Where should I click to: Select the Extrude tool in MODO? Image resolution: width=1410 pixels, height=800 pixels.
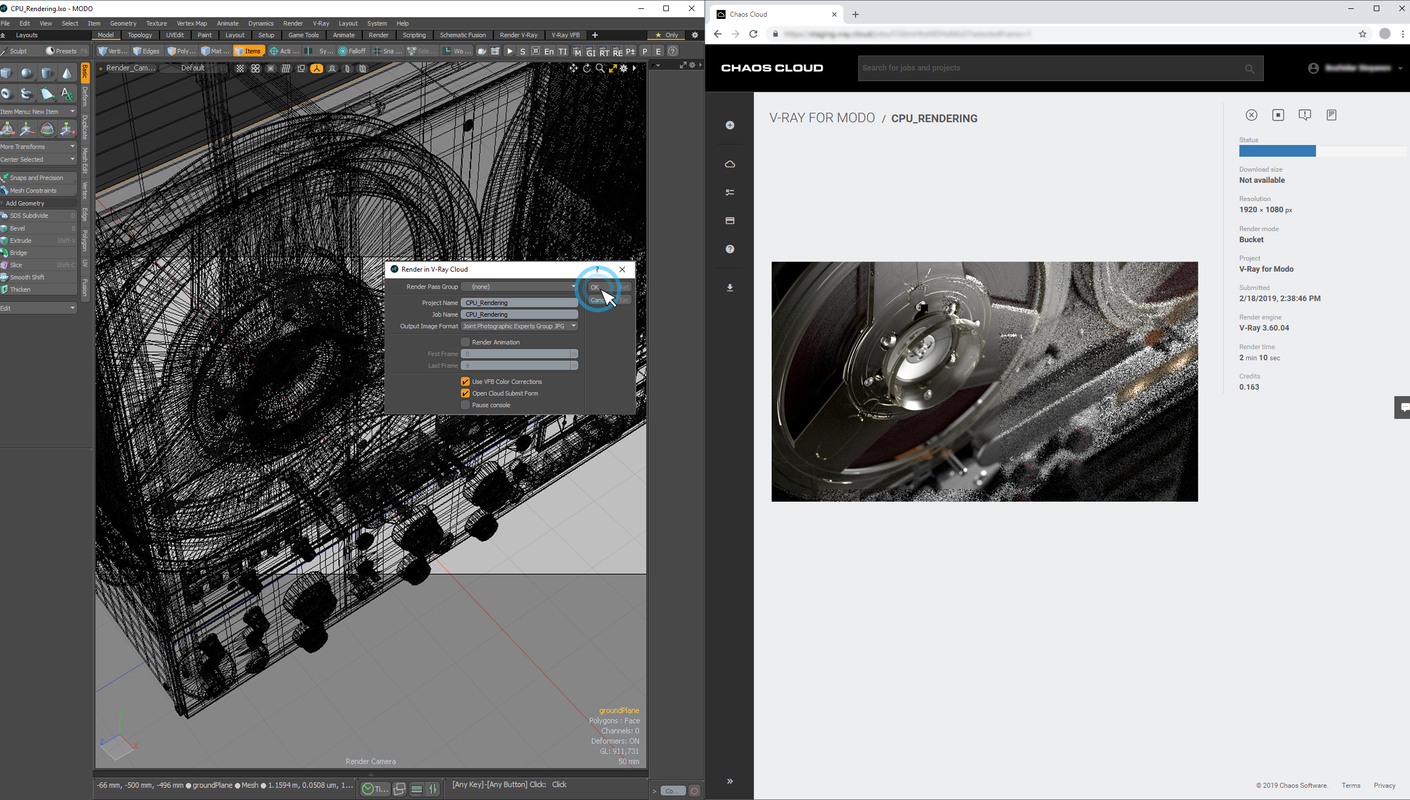point(20,241)
